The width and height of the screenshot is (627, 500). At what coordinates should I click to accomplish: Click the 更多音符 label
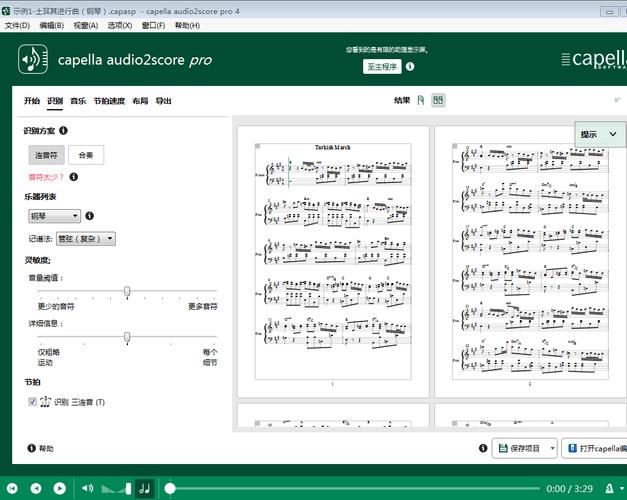coord(203,306)
